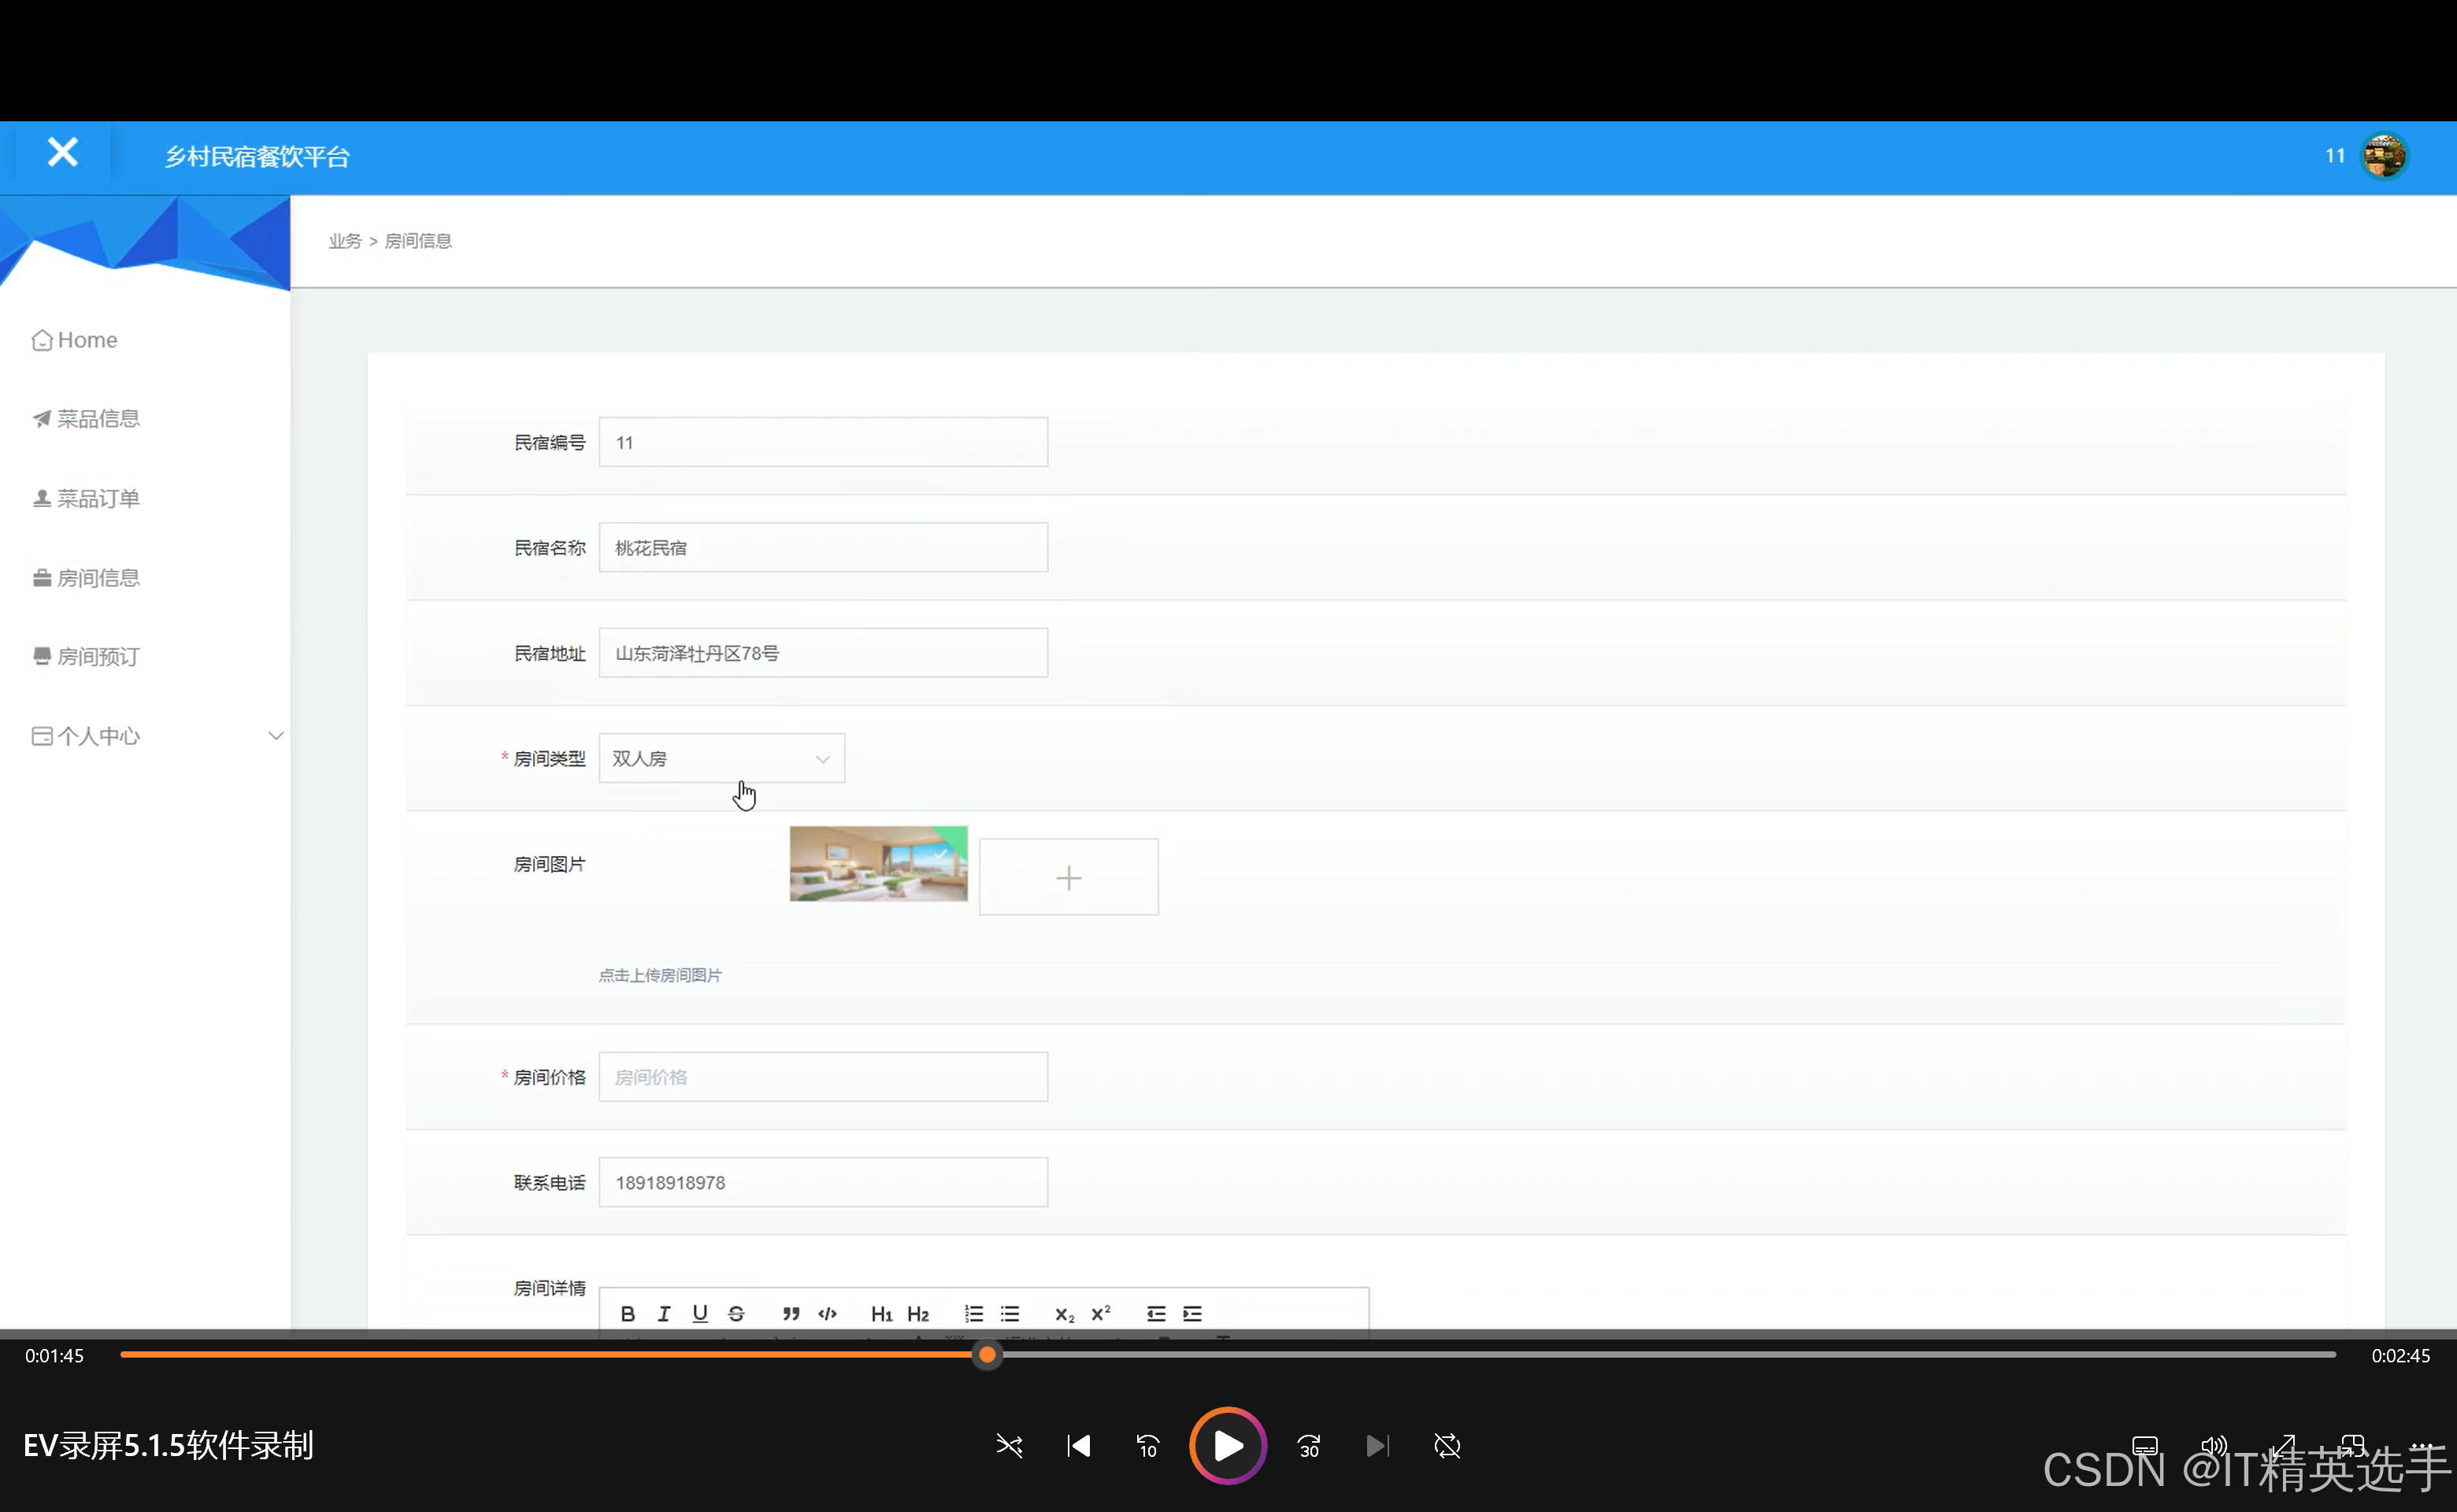
Task: Apply underline in the rich text editor
Action: (700, 1313)
